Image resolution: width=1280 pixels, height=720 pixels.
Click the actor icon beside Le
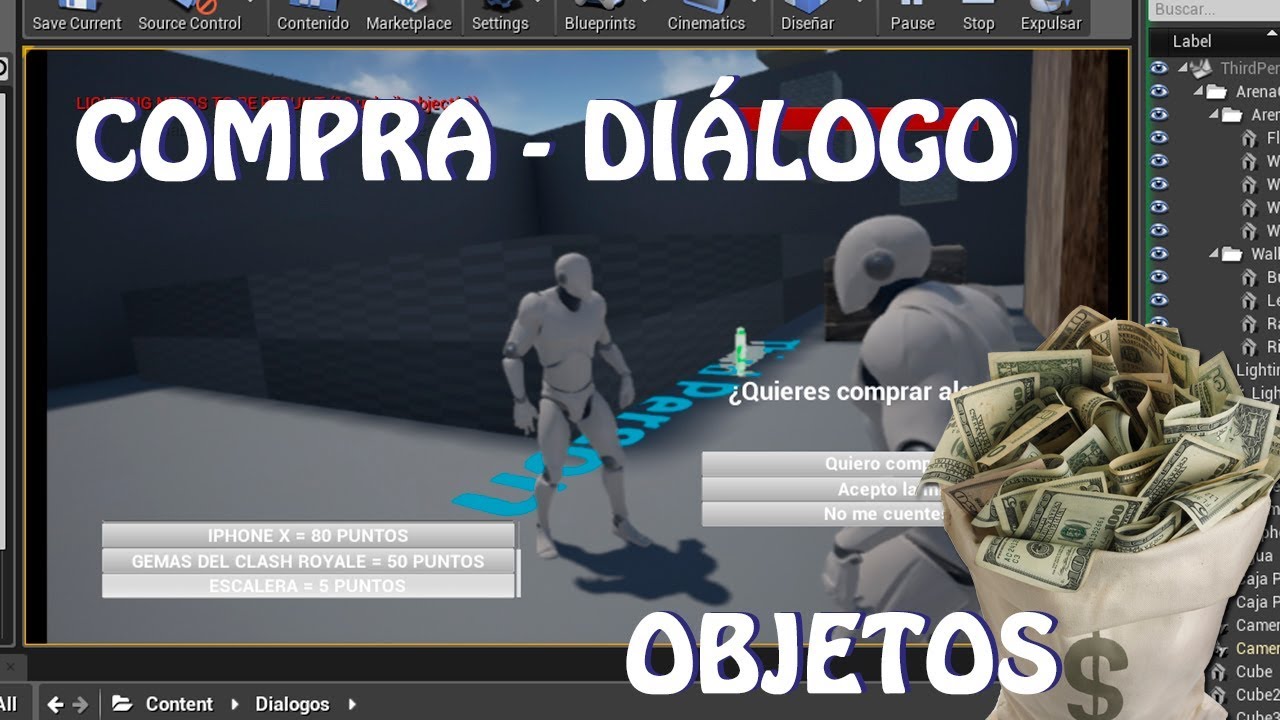pos(1249,300)
